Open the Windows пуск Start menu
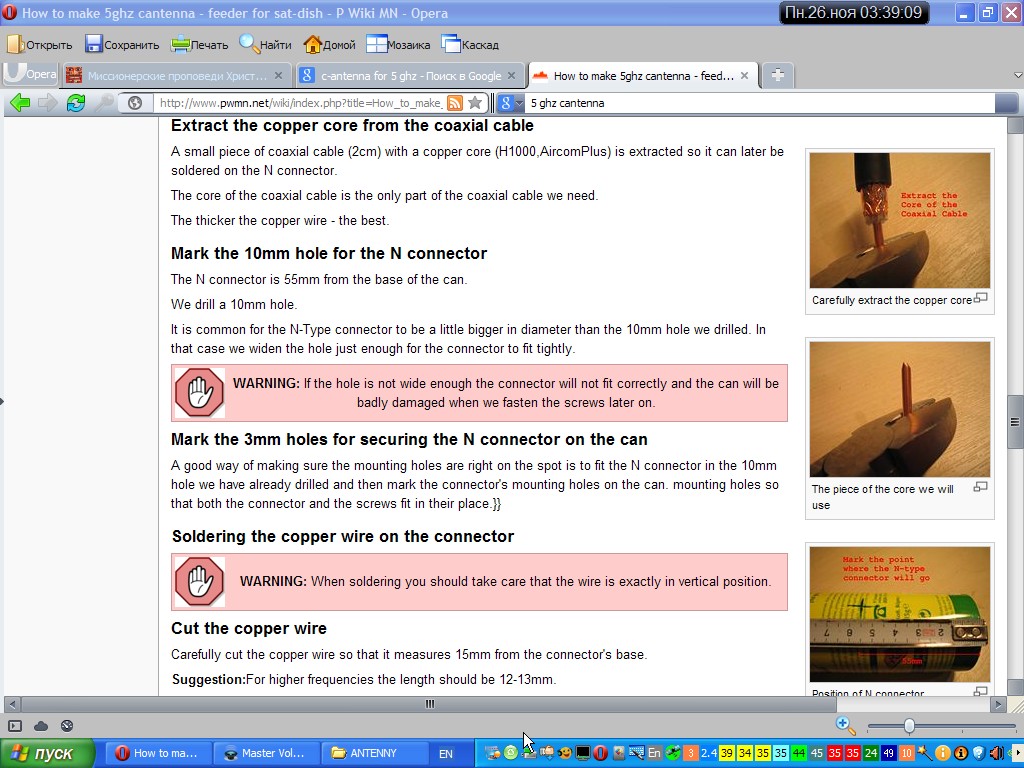1024x768 pixels. 47,753
